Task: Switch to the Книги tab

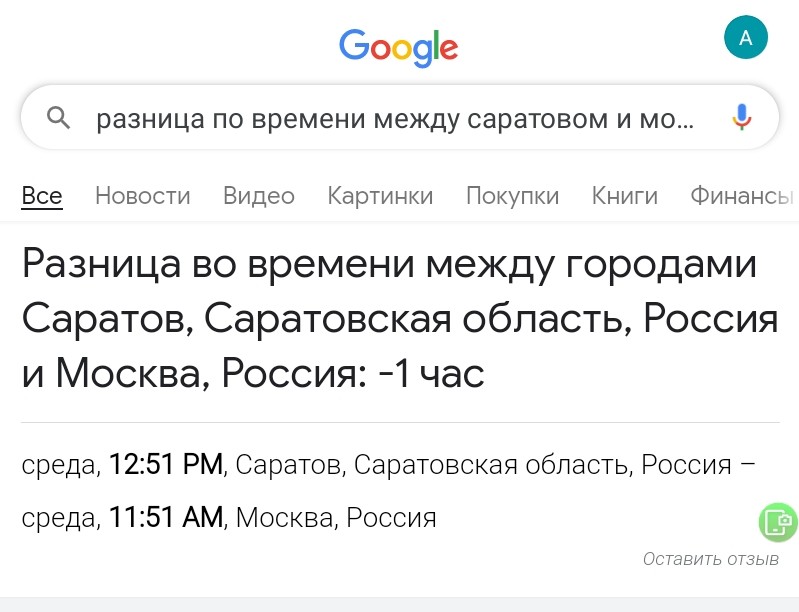Action: 624,196
